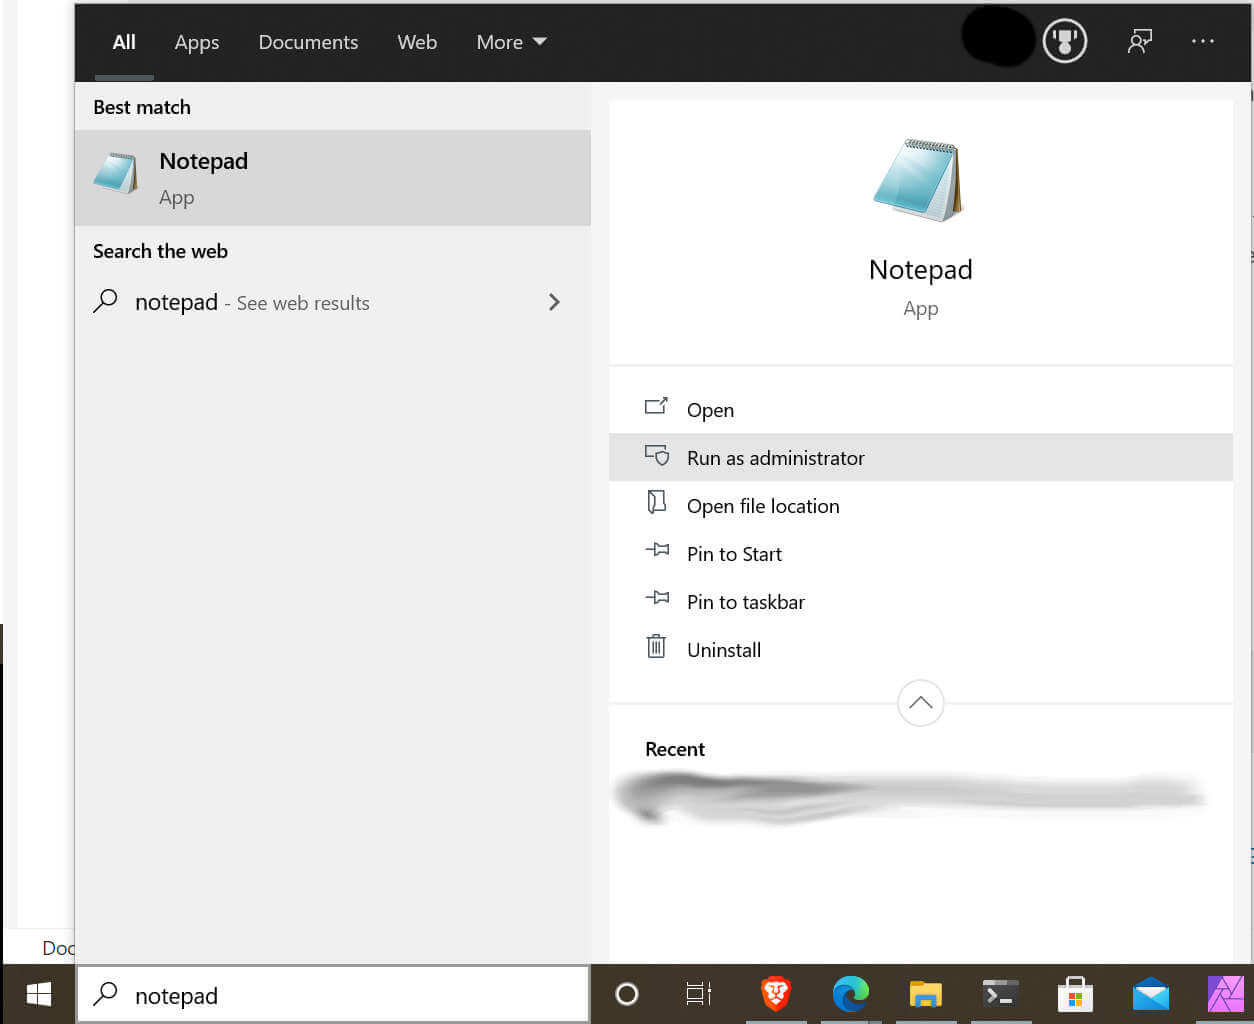Click the search box containing notepad
Screen dimensions: 1254x1024
pos(333,994)
